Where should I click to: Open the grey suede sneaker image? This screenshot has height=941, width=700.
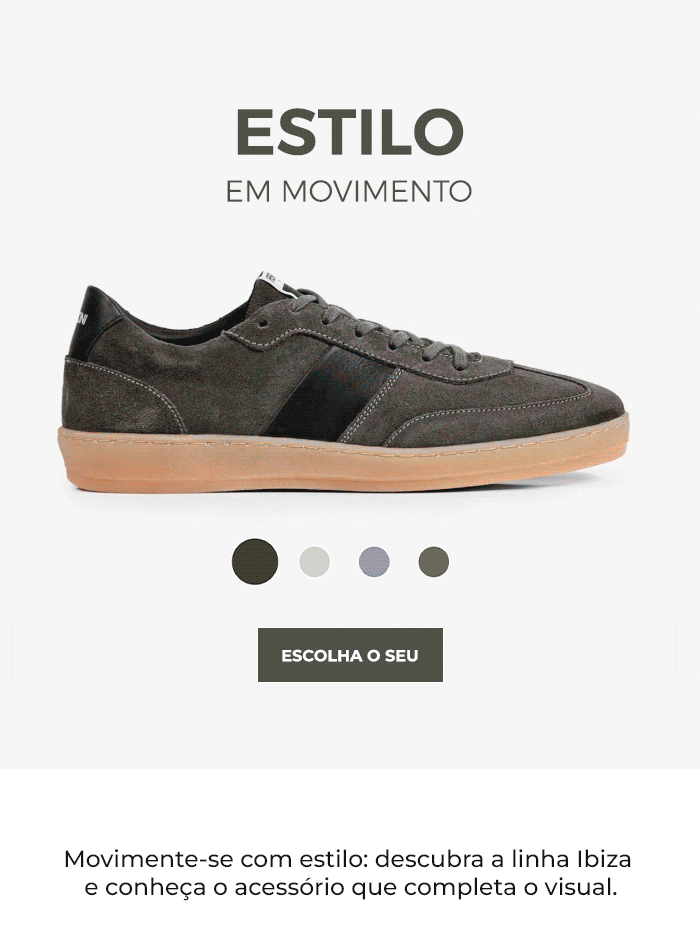click(346, 384)
